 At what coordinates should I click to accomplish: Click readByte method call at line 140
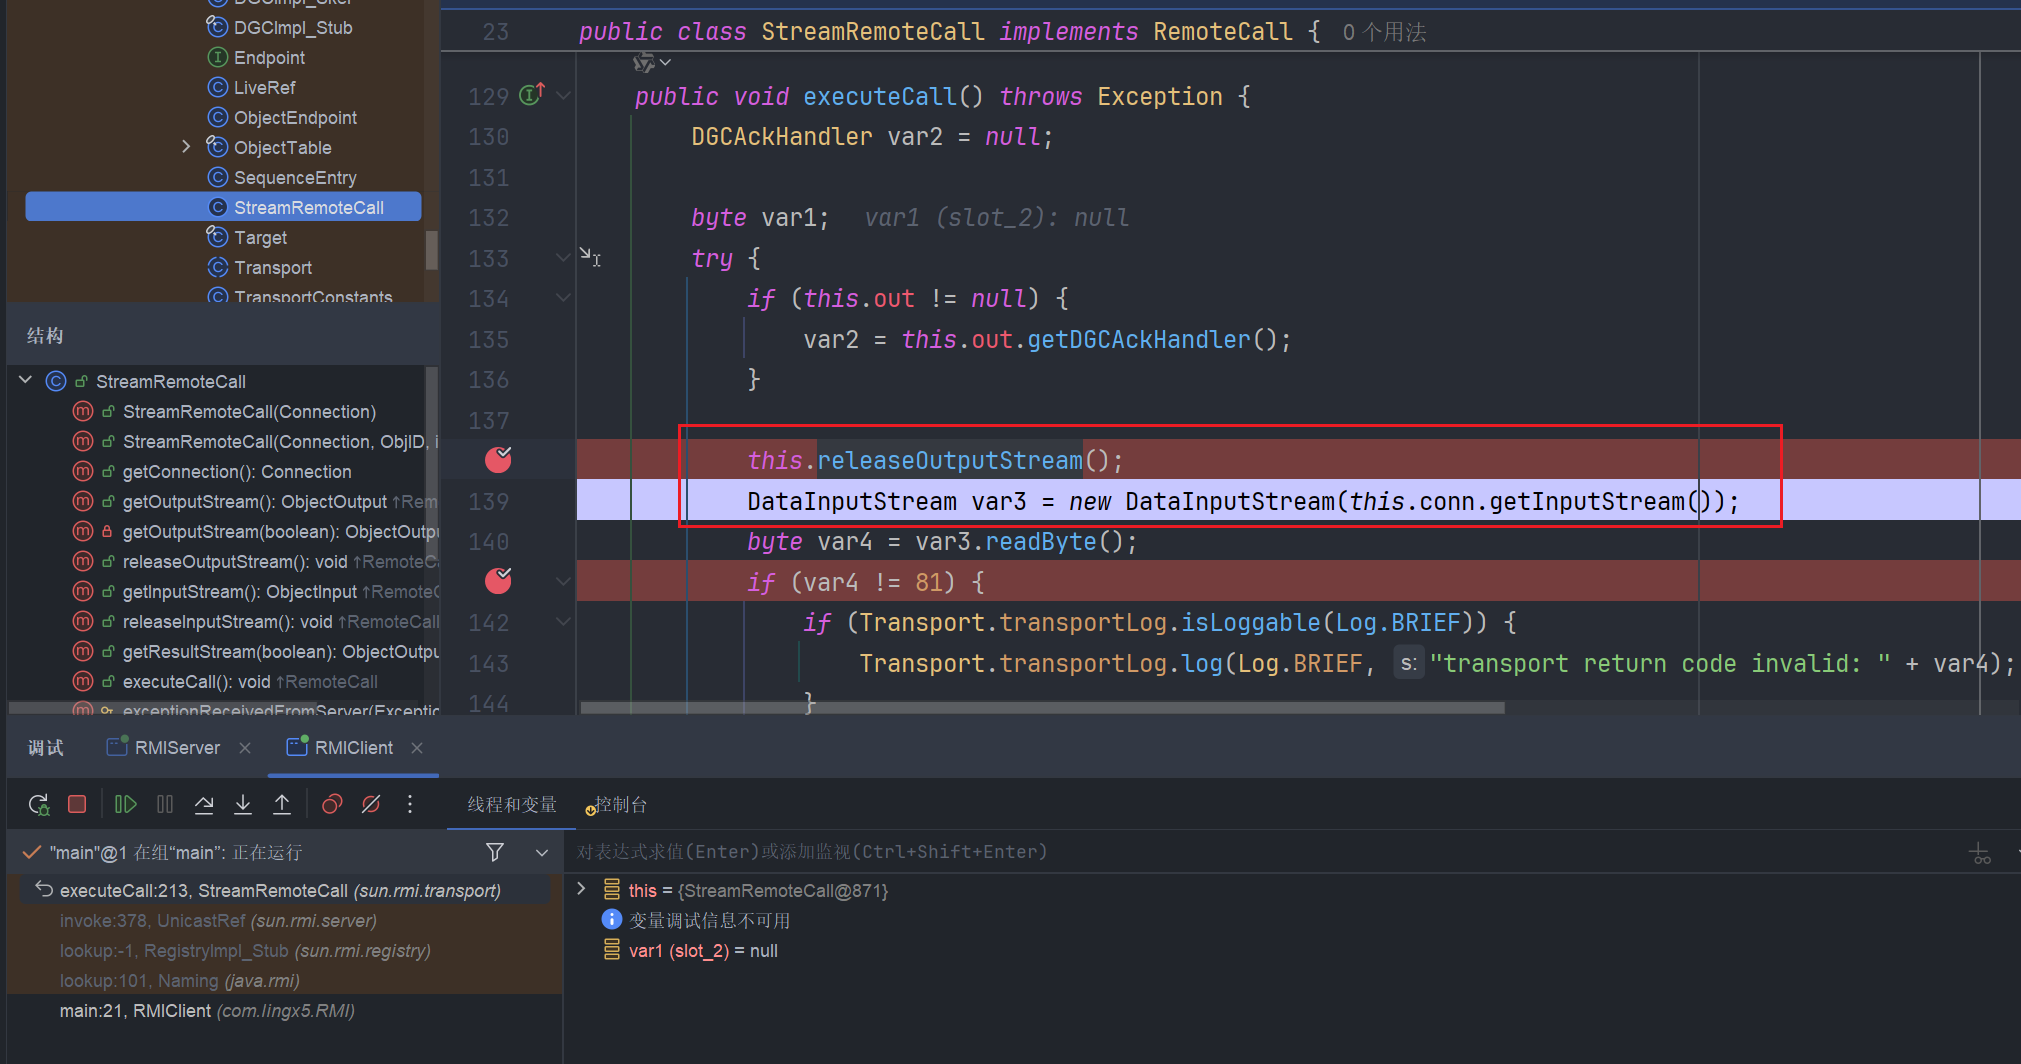pyautogui.click(x=1041, y=541)
